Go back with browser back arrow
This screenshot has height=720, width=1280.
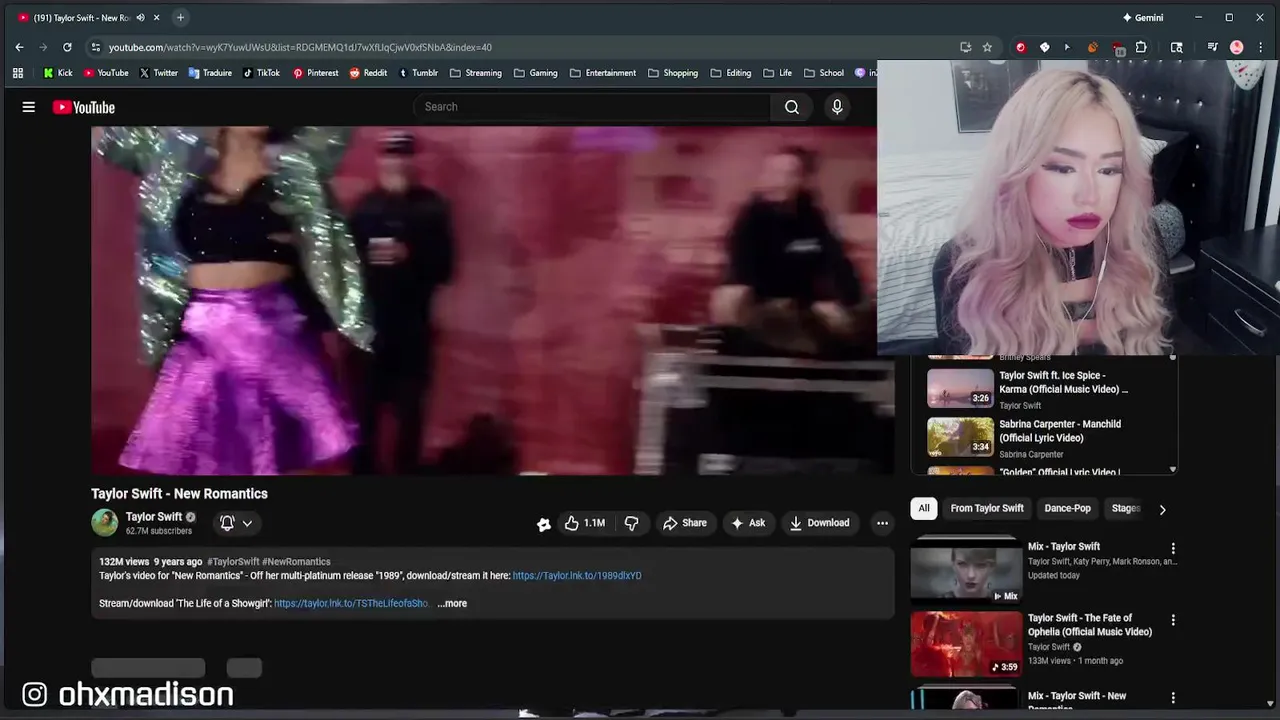pos(19,47)
